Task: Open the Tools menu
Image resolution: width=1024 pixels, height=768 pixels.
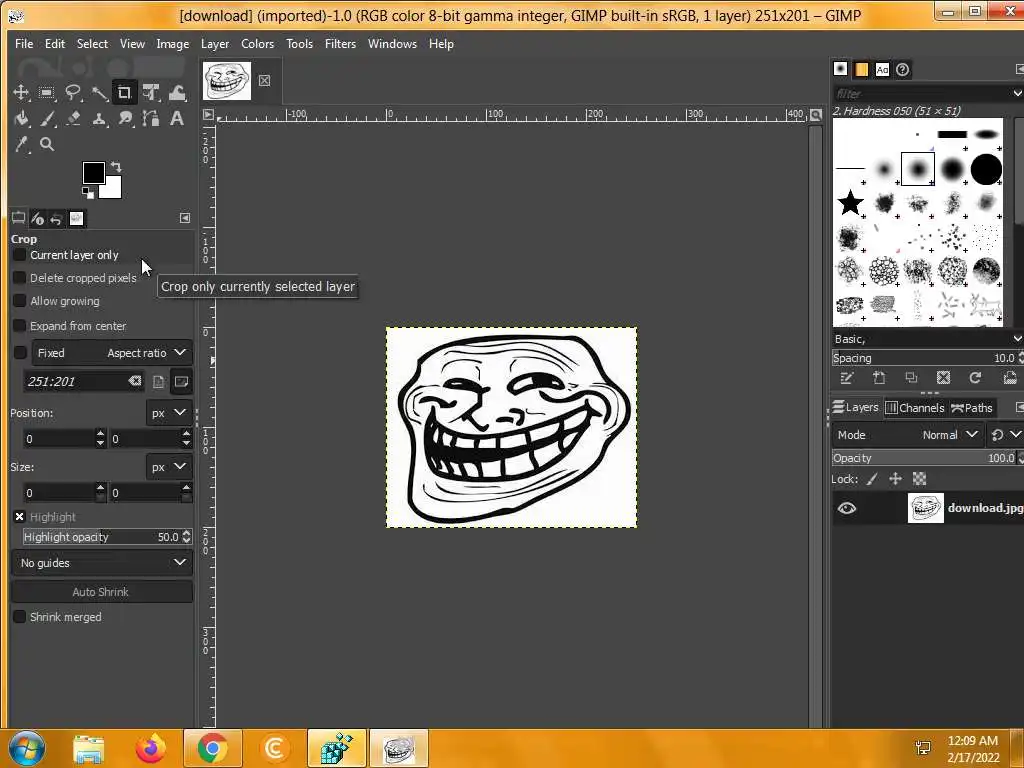Action: [299, 44]
